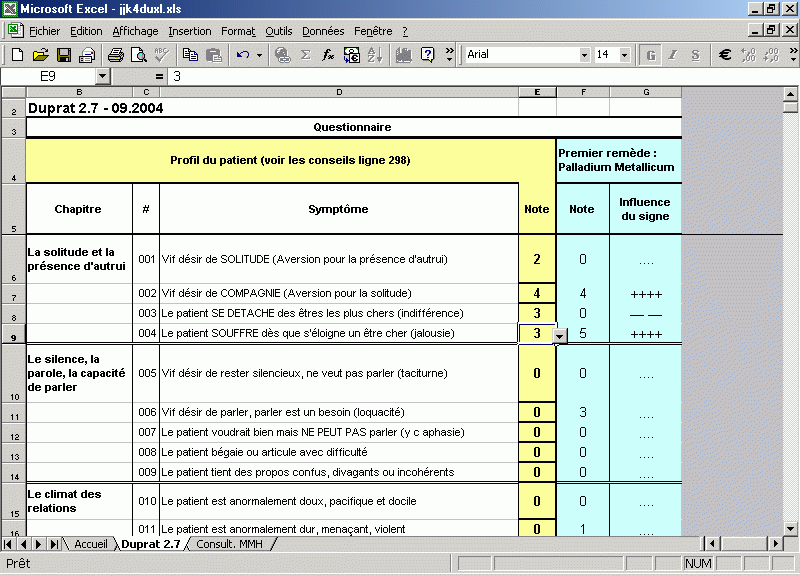Launch the euro conversion tool
800x576 pixels.
tap(352, 55)
